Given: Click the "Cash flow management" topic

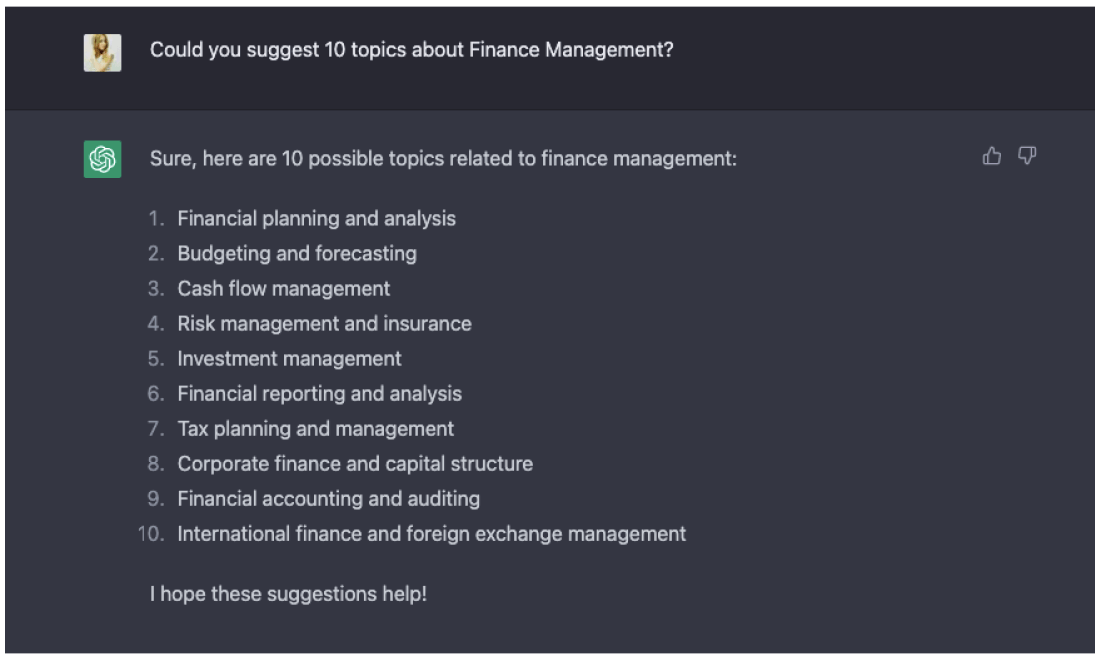Looking at the screenshot, I should (284, 289).
